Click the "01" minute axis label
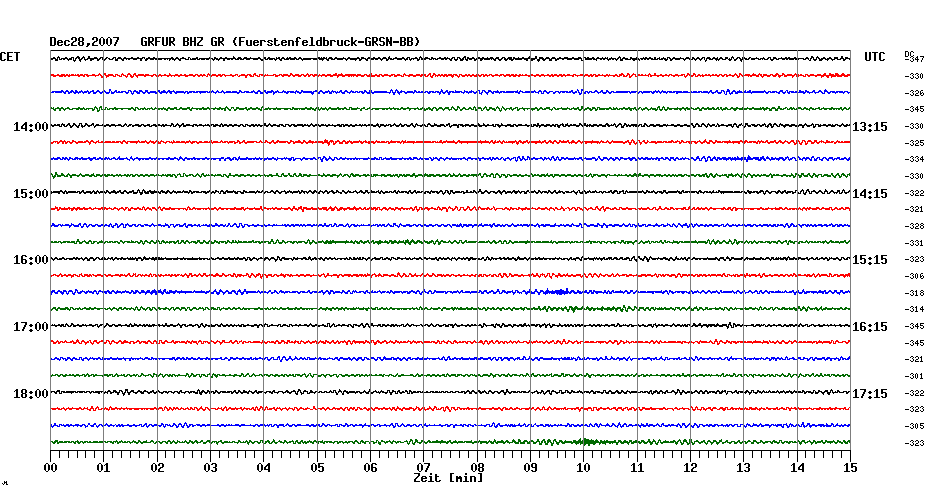This screenshot has width=930, height=494. pos(103,468)
